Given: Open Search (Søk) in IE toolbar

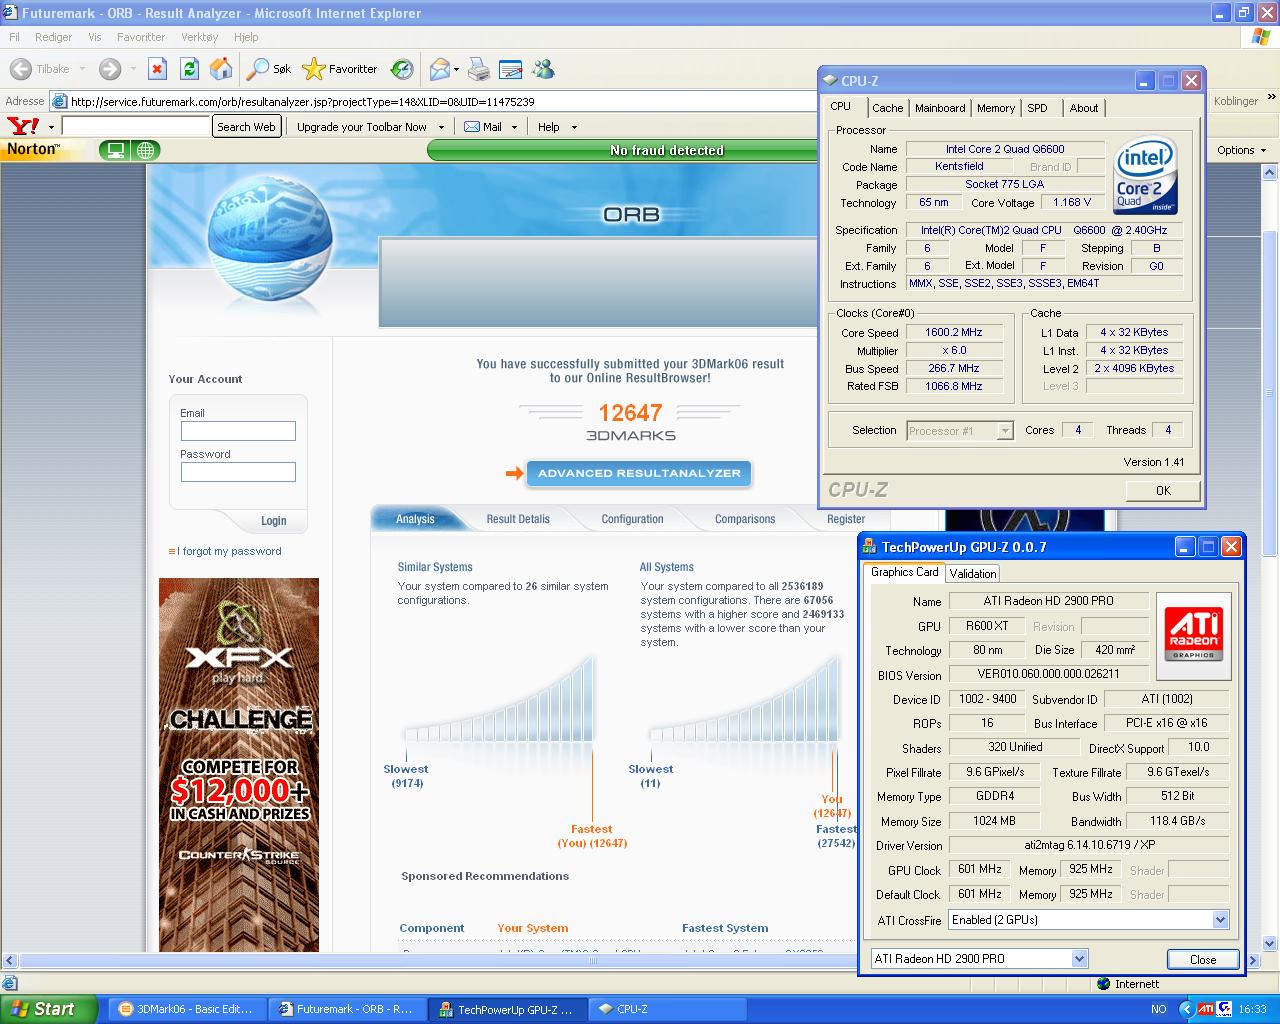Looking at the screenshot, I should tap(269, 69).
